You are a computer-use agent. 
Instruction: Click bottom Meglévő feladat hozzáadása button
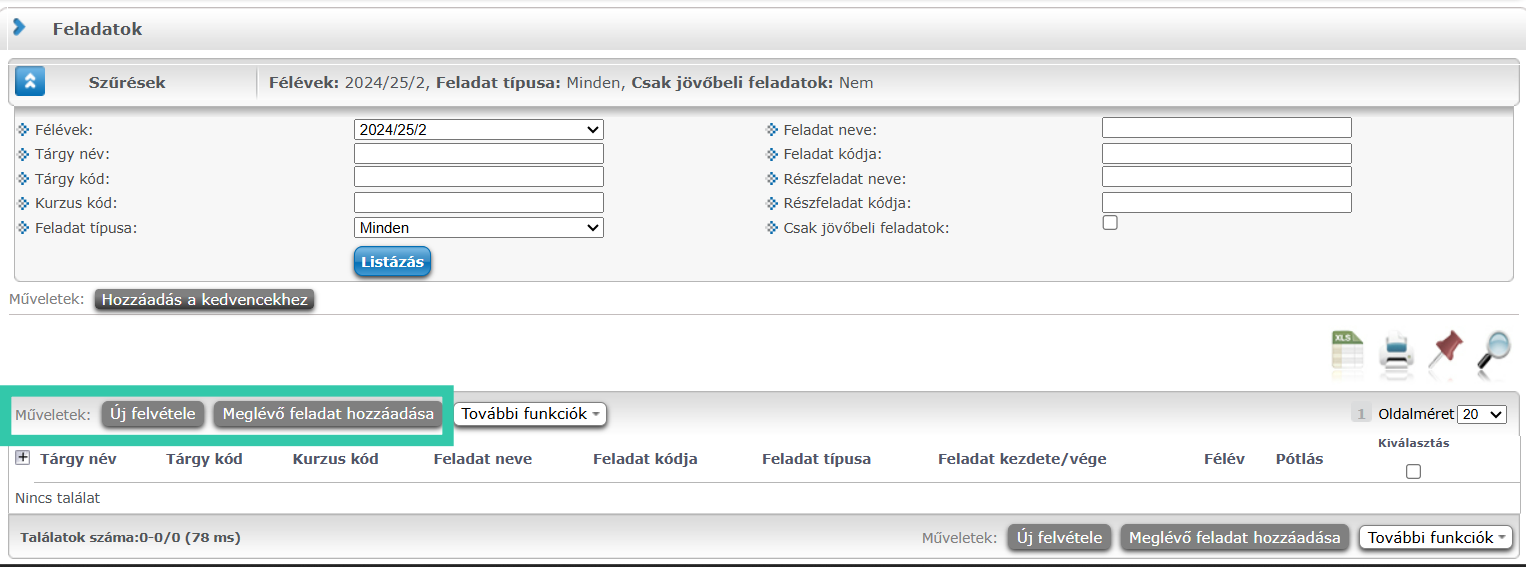click(x=1234, y=538)
